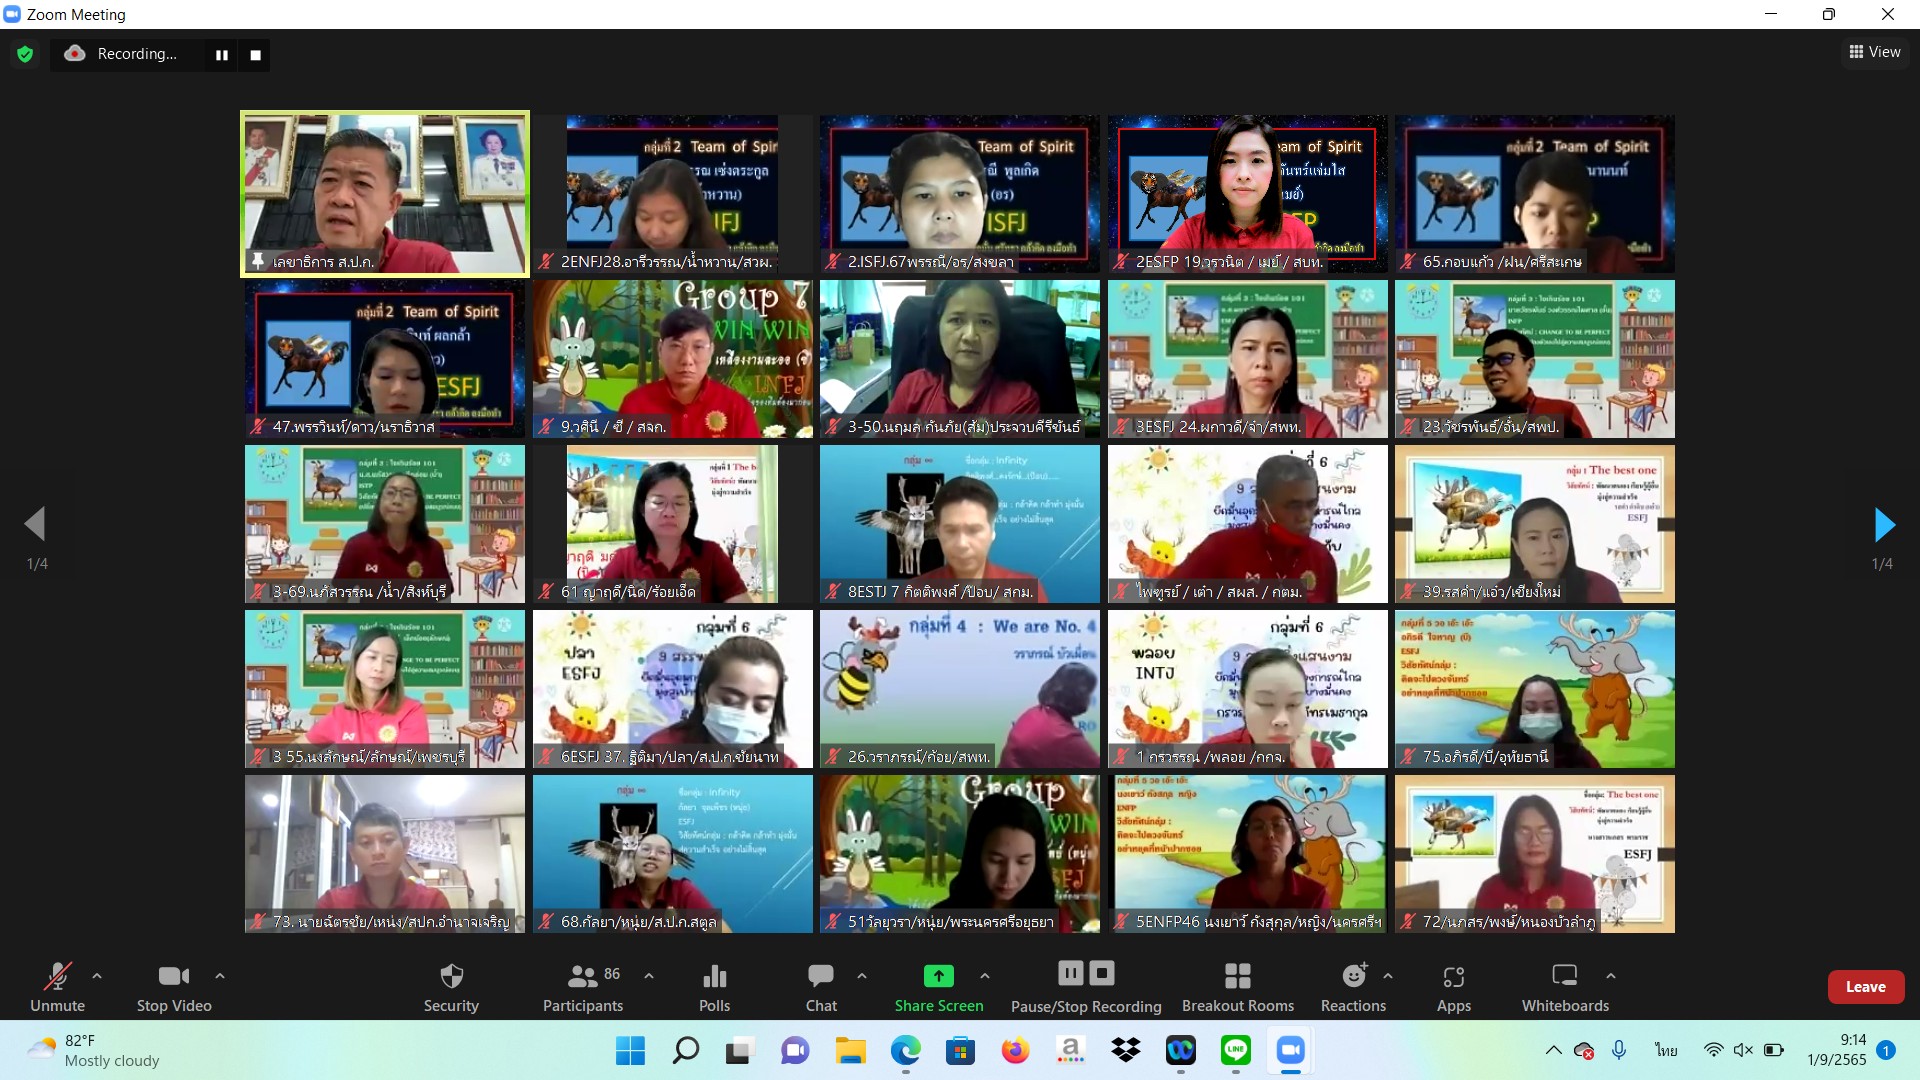Viewport: 1920px width, 1080px height.
Task: Expand Share Screen options caret
Action: pyautogui.click(x=985, y=975)
